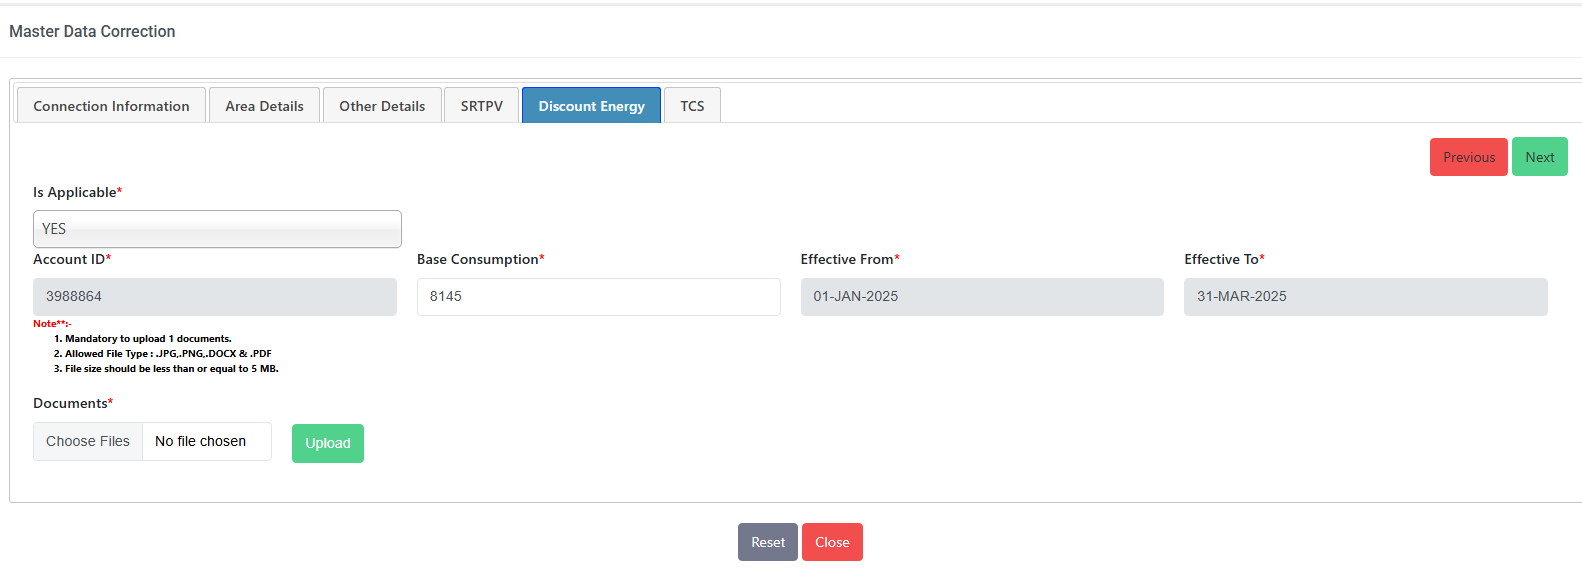Select the Effective To date field
The width and height of the screenshot is (1582, 577).
tap(1365, 297)
